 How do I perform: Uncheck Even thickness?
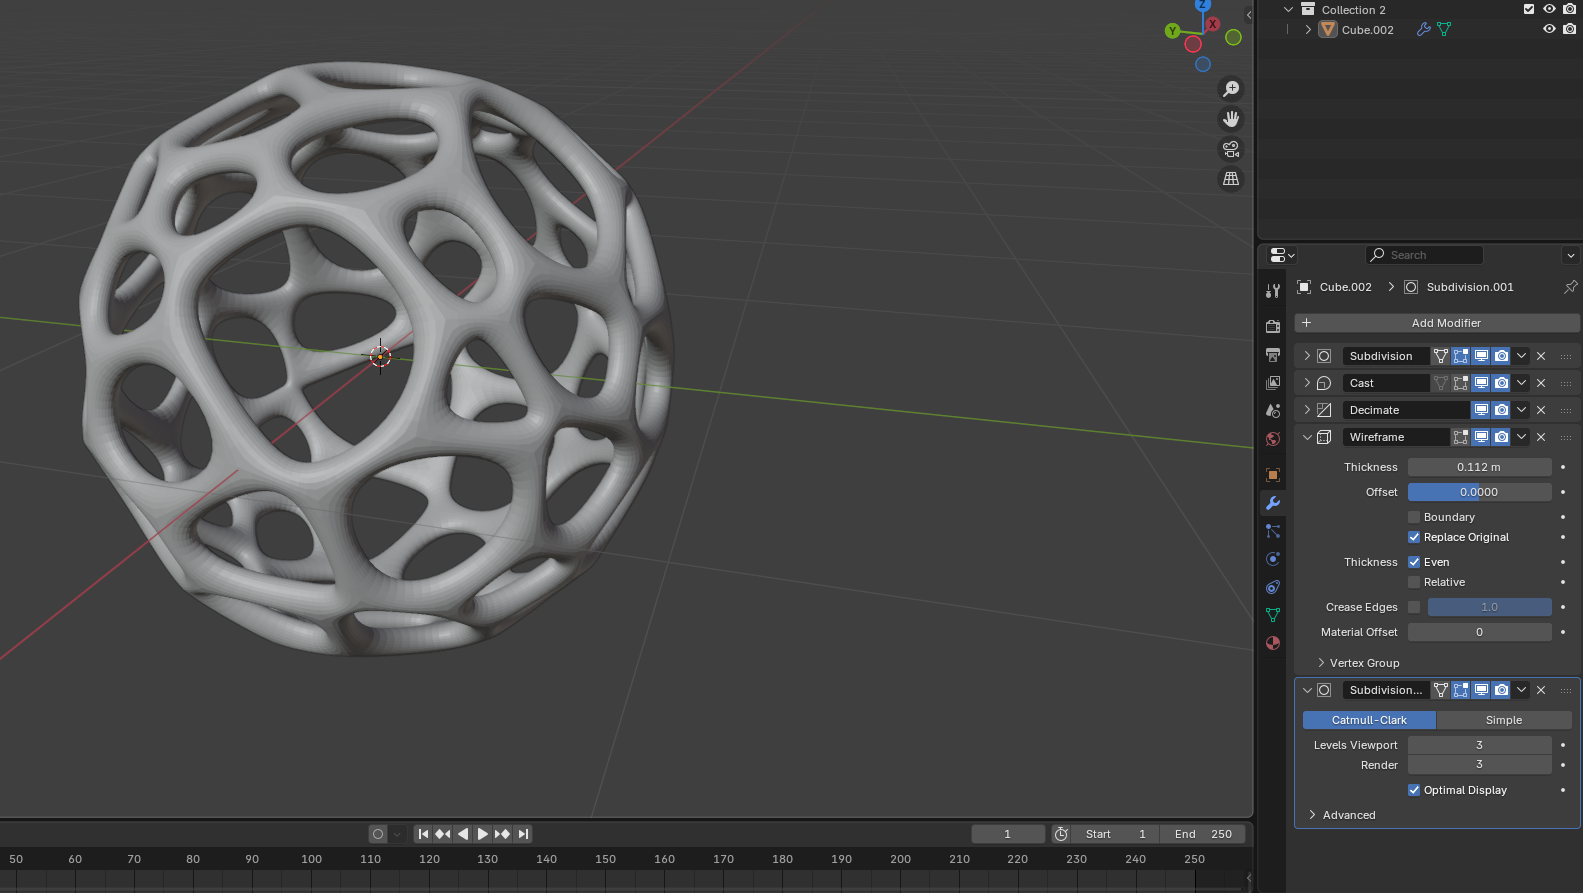pyautogui.click(x=1414, y=562)
